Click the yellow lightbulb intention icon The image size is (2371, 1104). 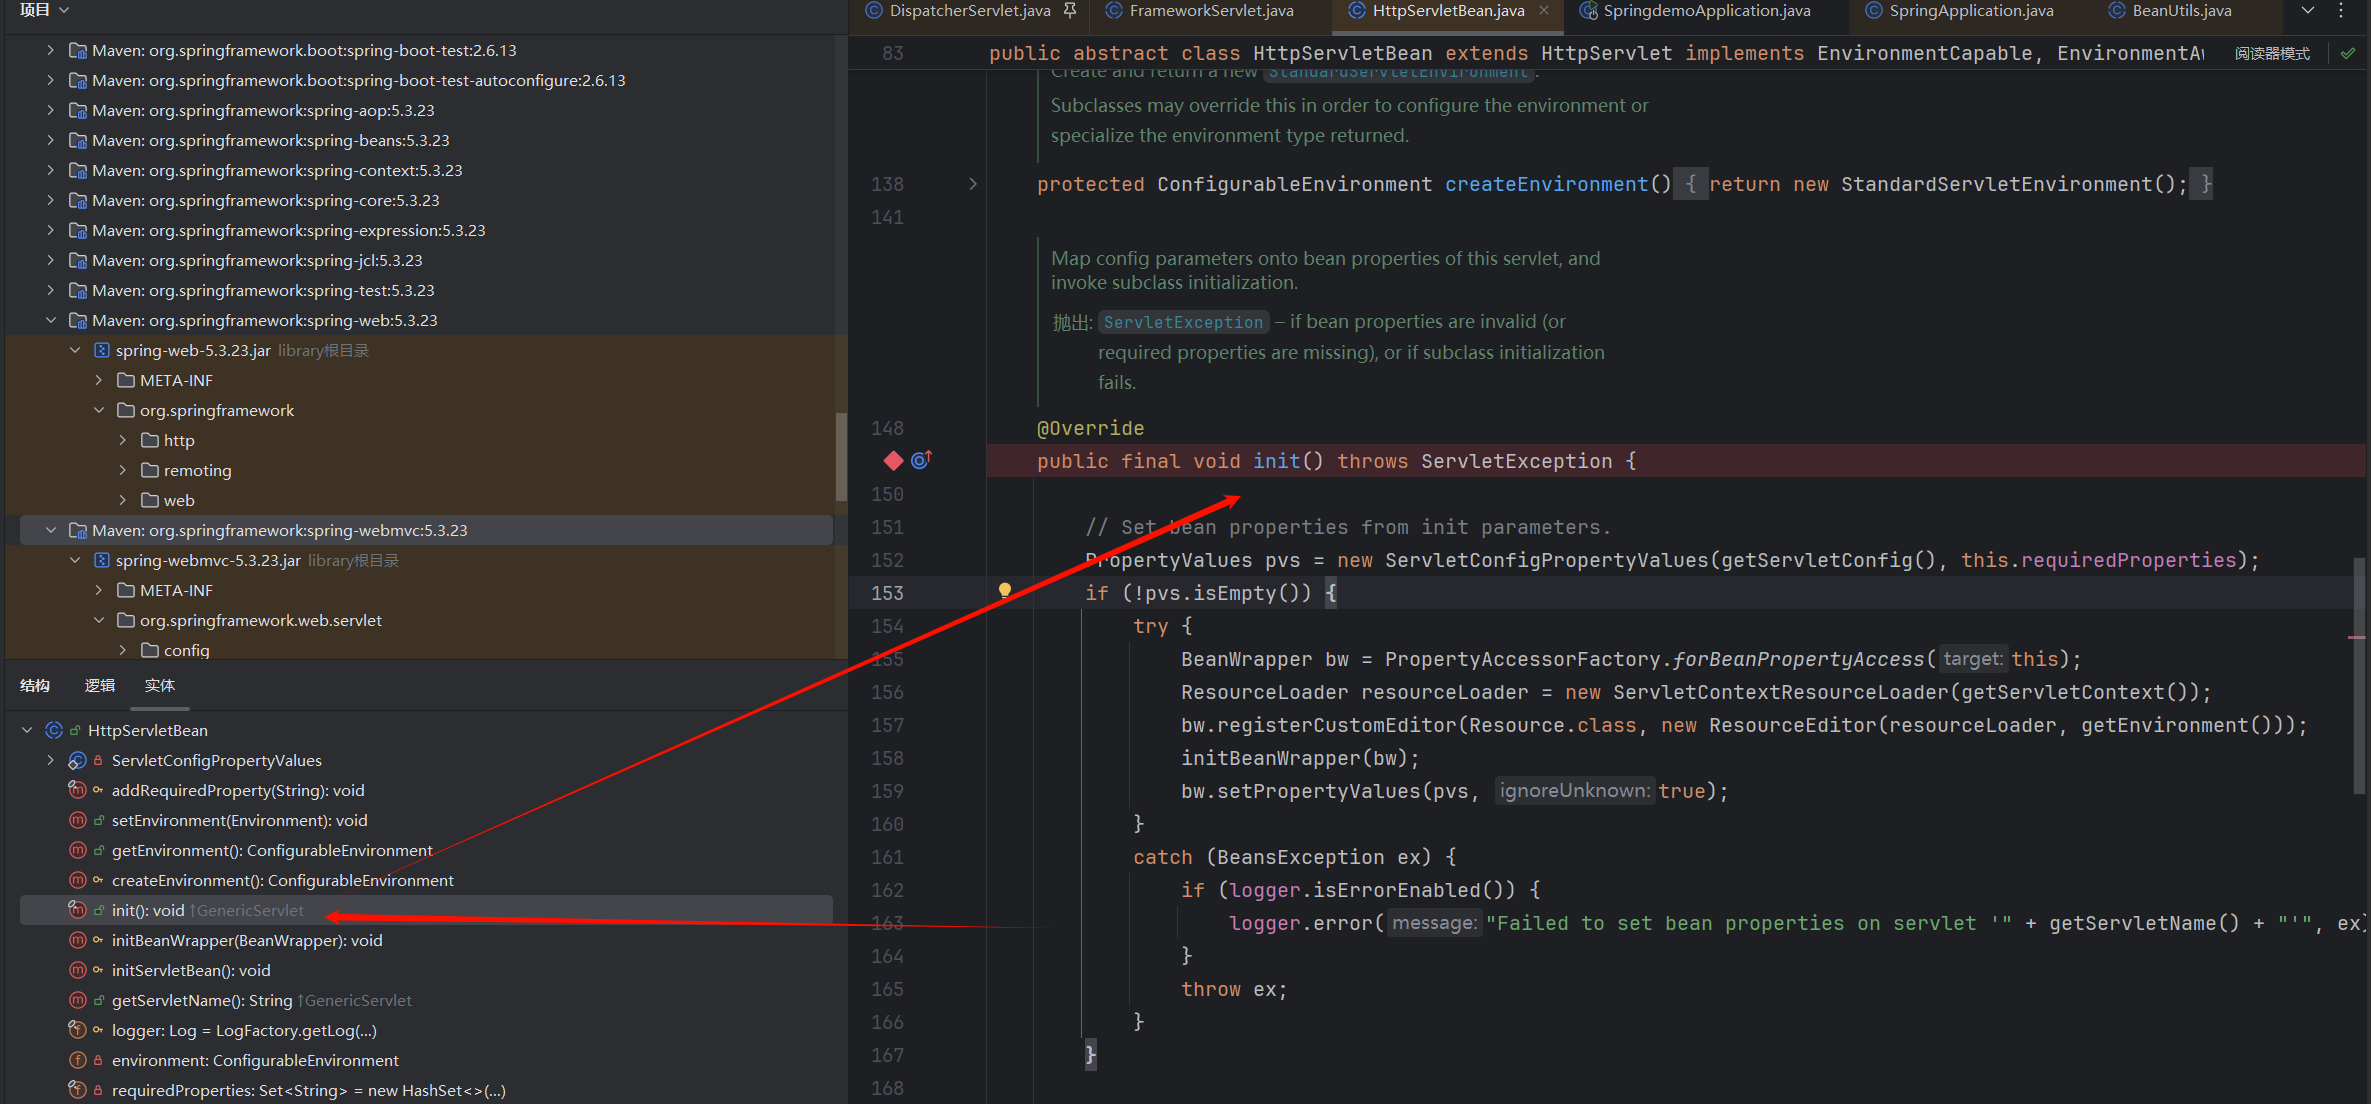pyautogui.click(x=1005, y=591)
